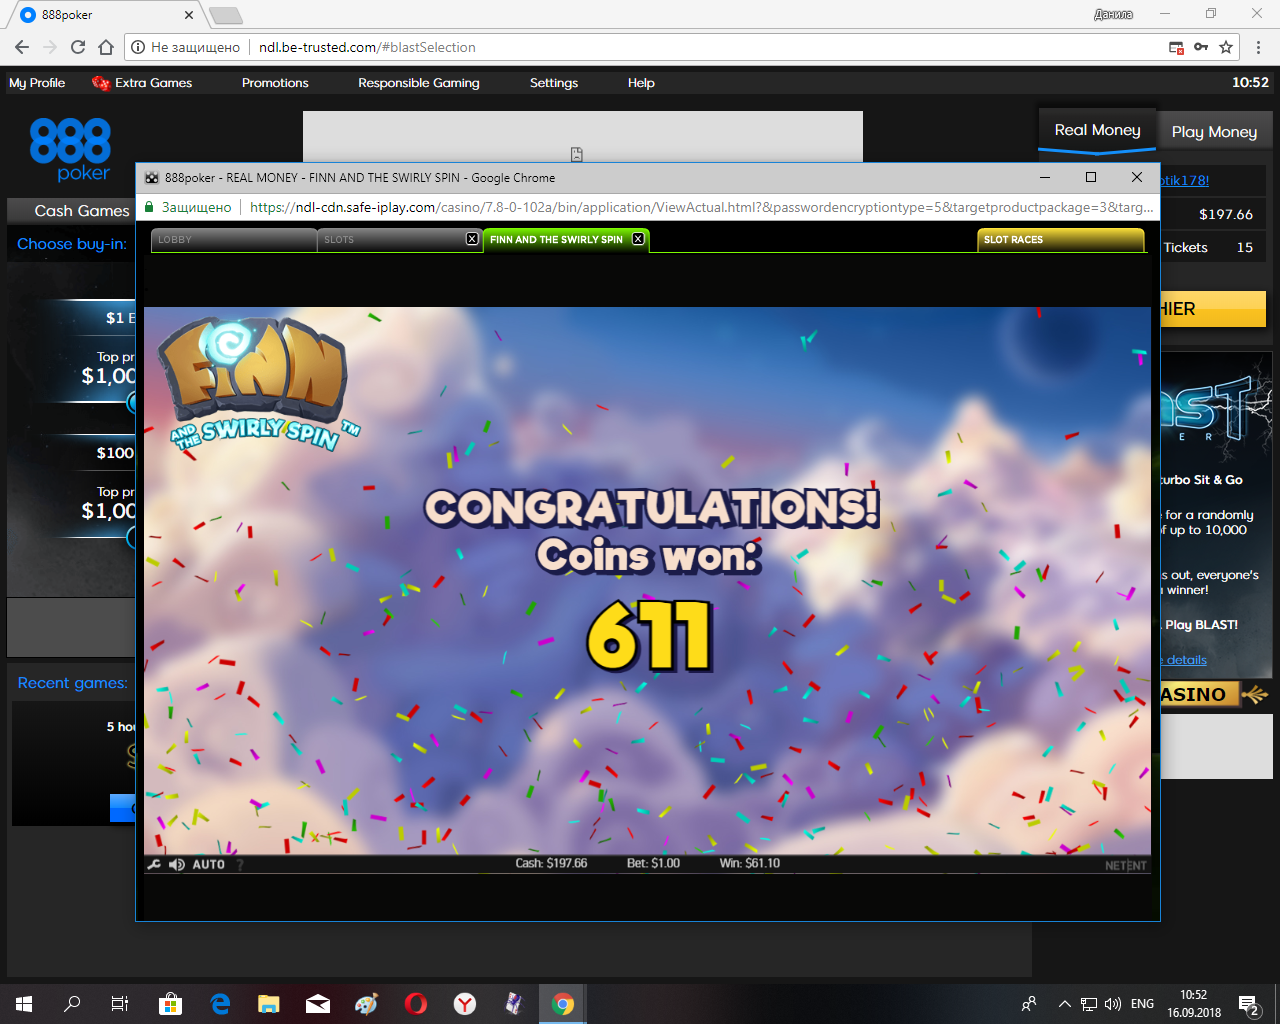Open the CASHIER button
This screenshot has width=1280, height=1024.
1213,309
